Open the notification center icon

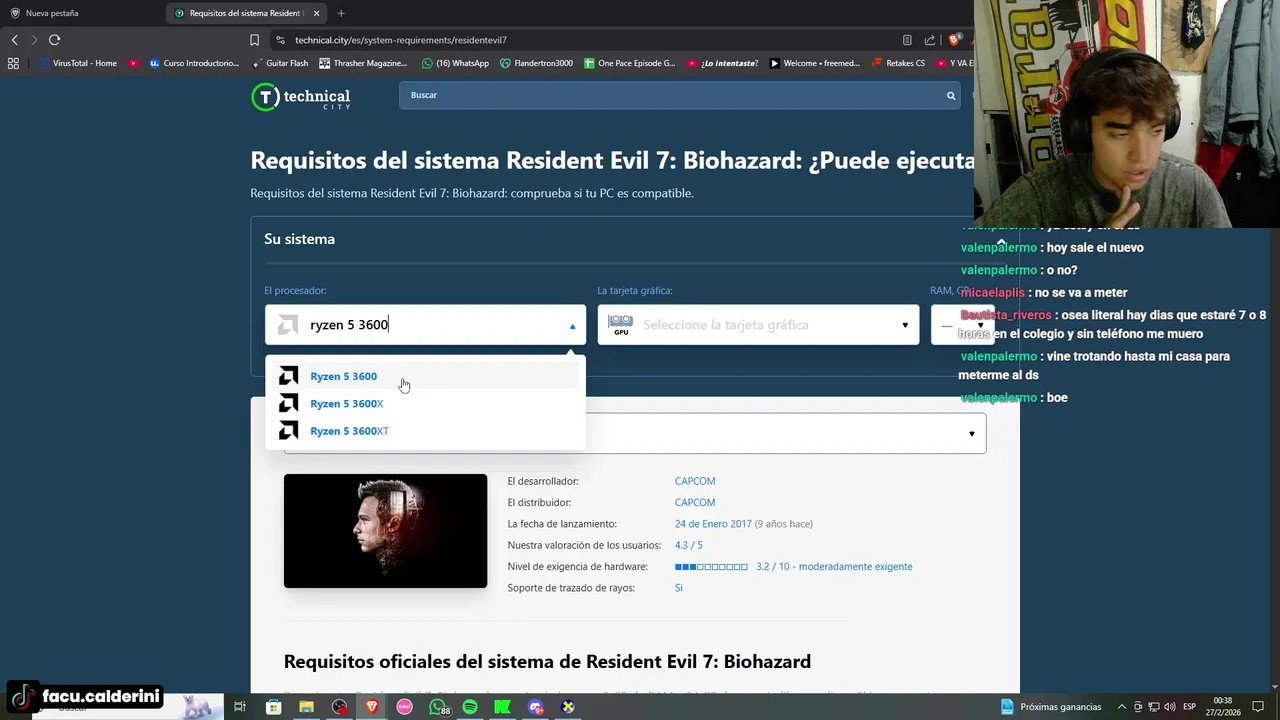pyautogui.click(x=1258, y=707)
